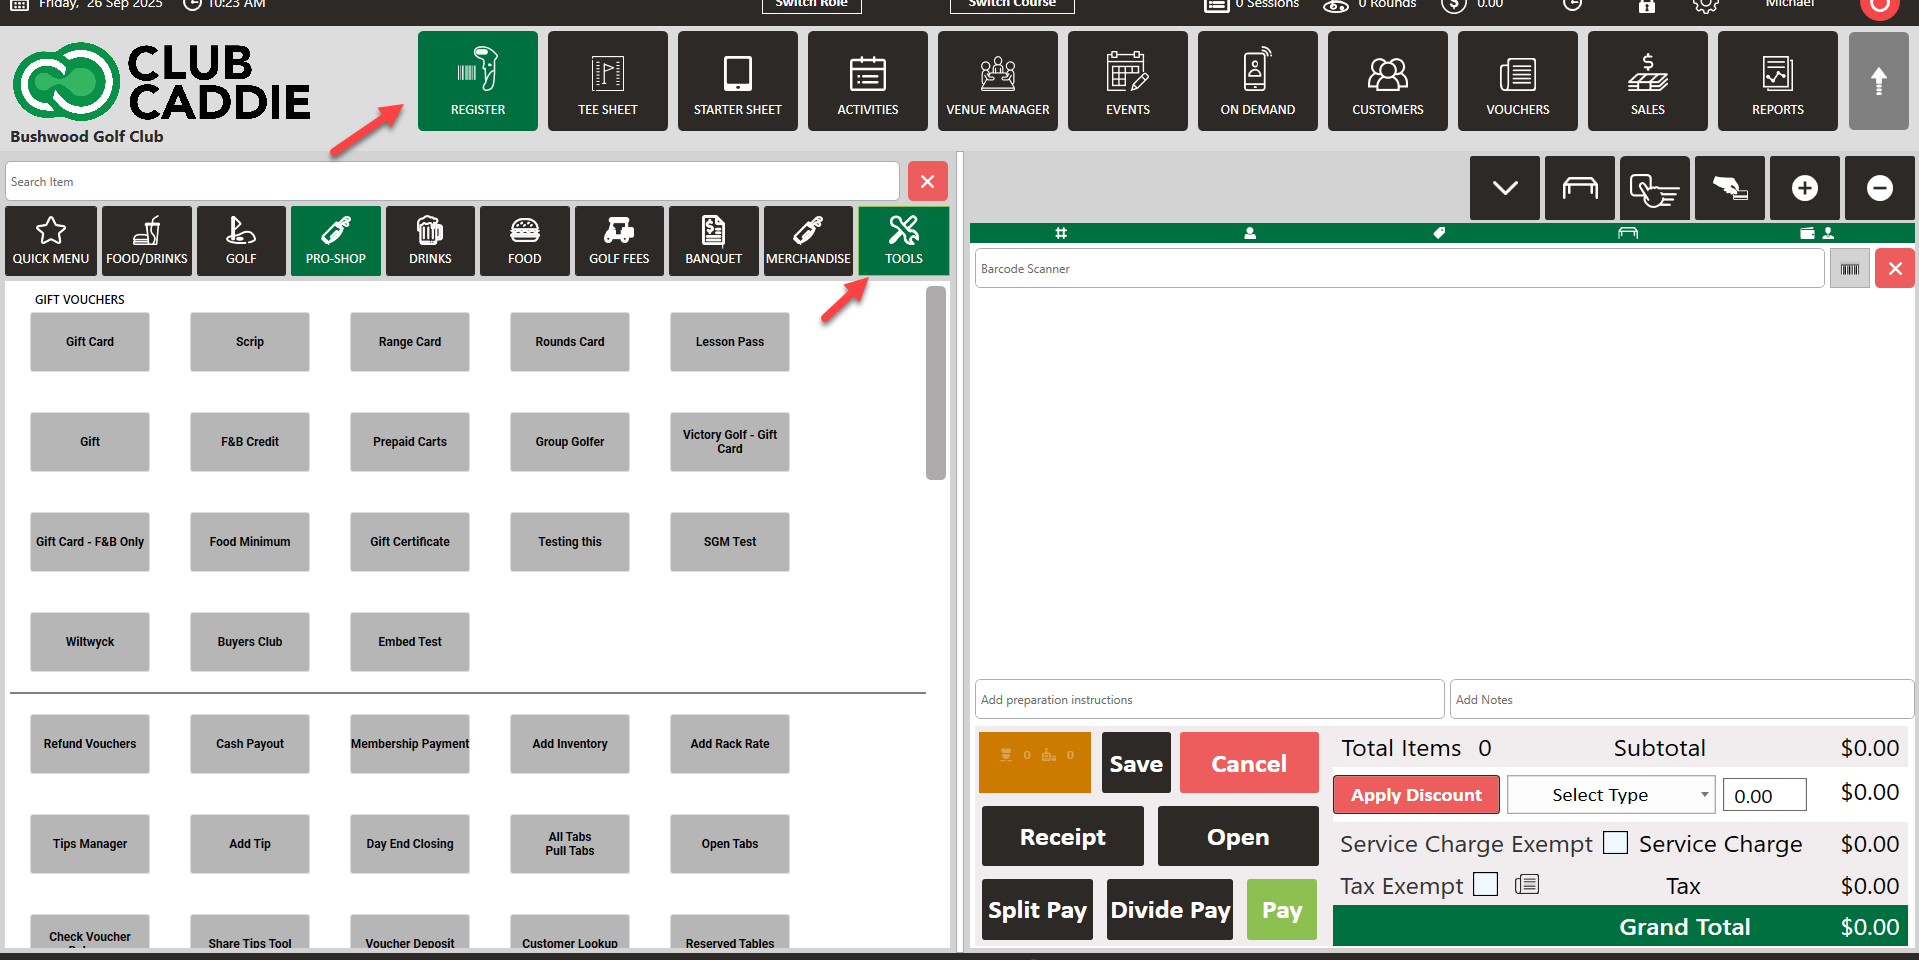Click the tax exempt notes icon
This screenshot has height=960, width=1919.
(1526, 885)
